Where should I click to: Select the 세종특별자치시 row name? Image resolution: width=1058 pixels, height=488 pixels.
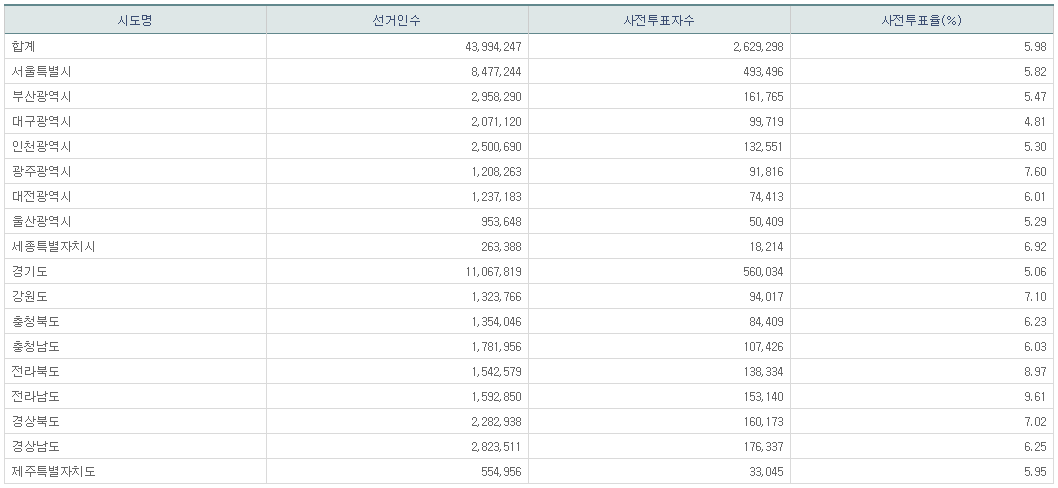tap(54, 246)
